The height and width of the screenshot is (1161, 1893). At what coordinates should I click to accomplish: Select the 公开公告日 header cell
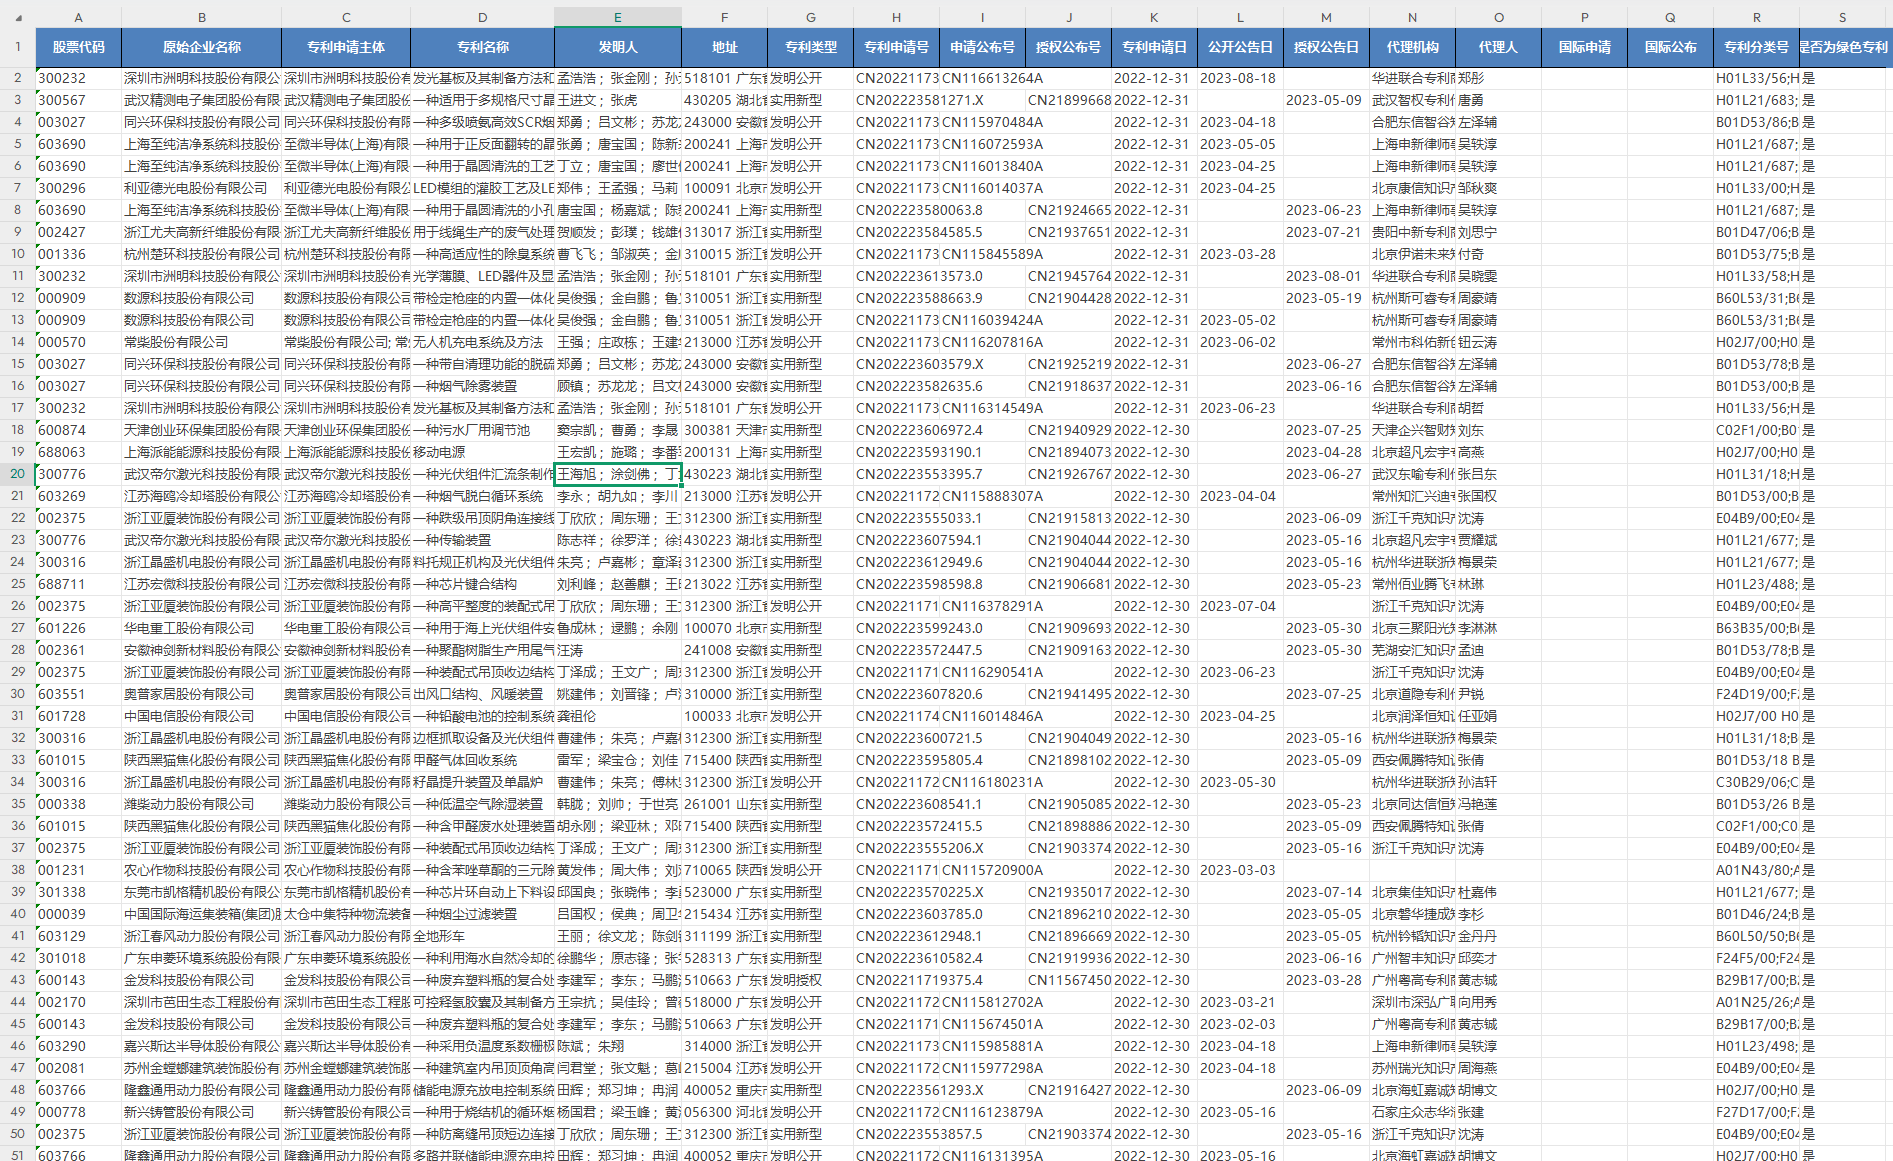[x=1241, y=47]
